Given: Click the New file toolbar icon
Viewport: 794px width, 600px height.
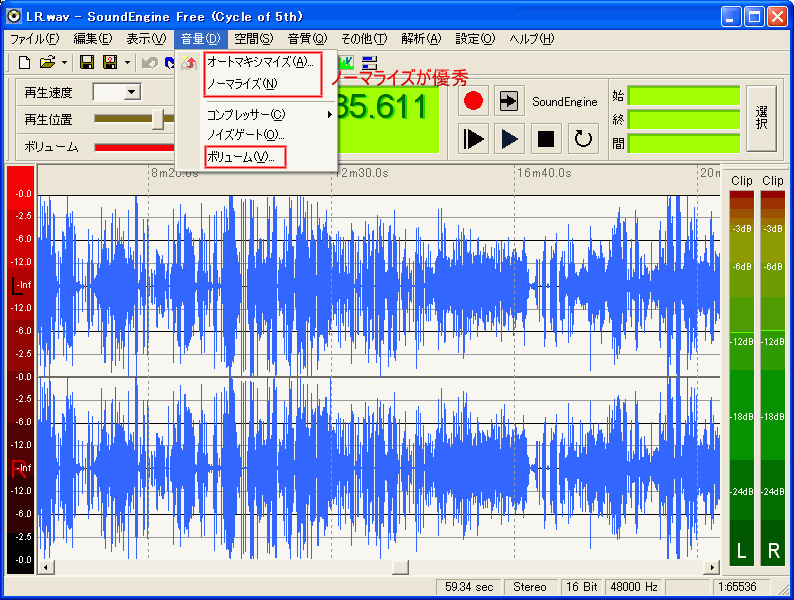Looking at the screenshot, I should click(25, 63).
